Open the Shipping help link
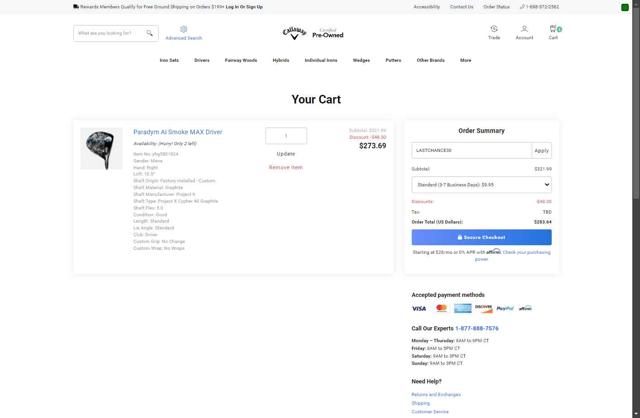Viewport: 640px width, 418px height. pos(420,403)
